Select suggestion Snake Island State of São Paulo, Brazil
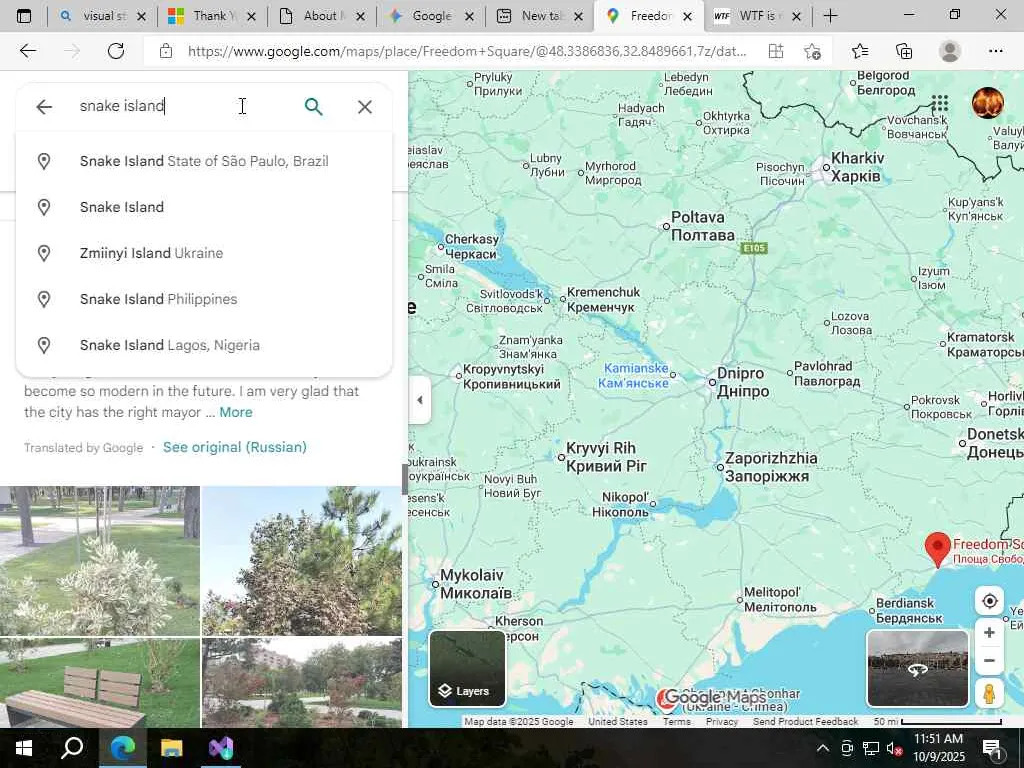The width and height of the screenshot is (1024, 768). (204, 161)
